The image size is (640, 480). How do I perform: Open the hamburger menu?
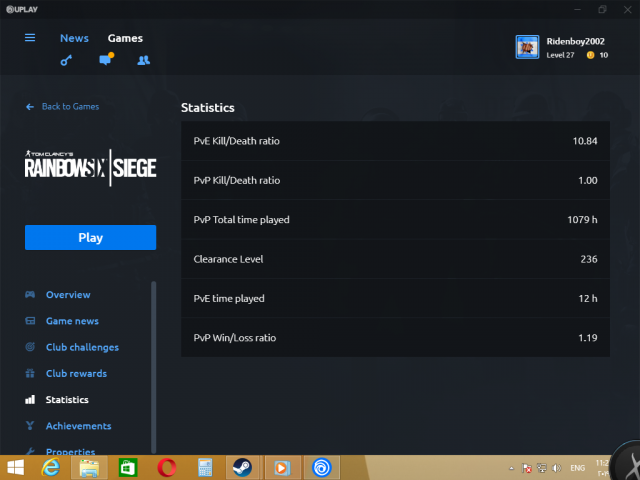30,38
